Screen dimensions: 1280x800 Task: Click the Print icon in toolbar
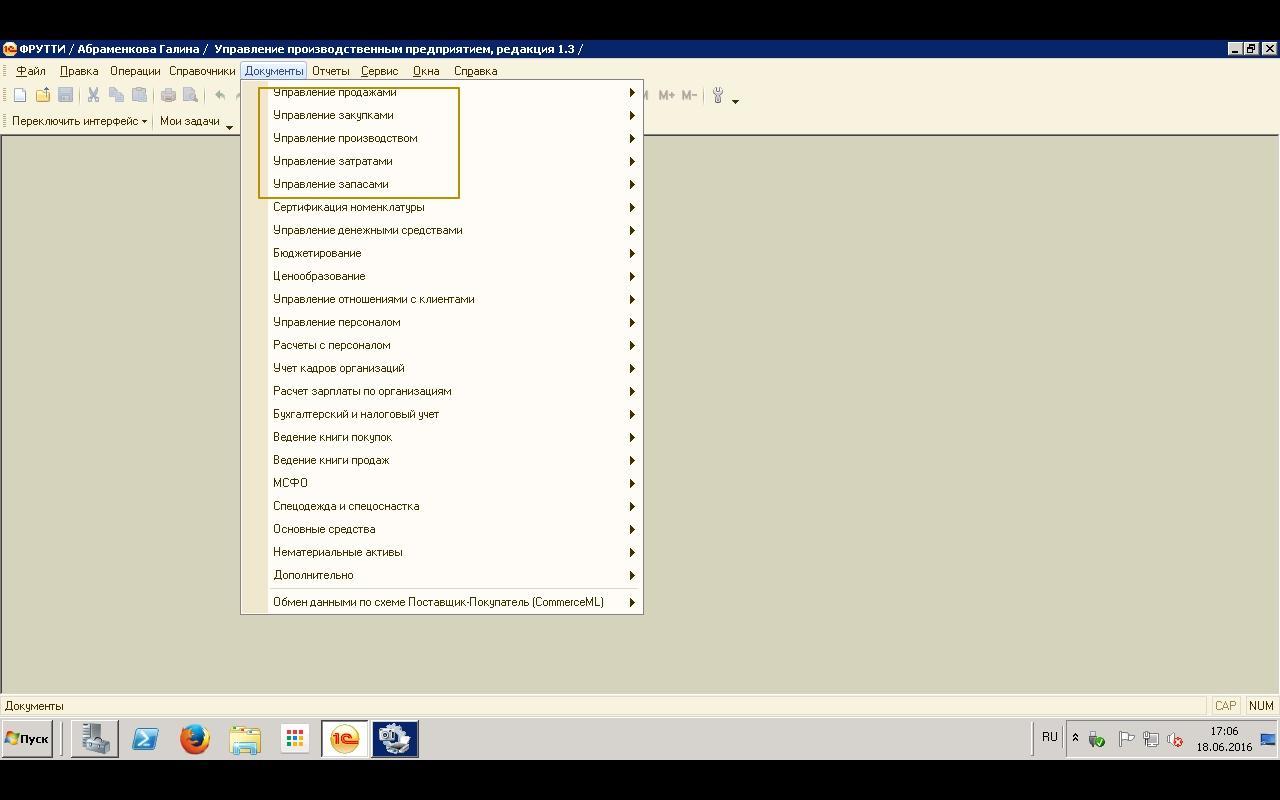tap(168, 95)
